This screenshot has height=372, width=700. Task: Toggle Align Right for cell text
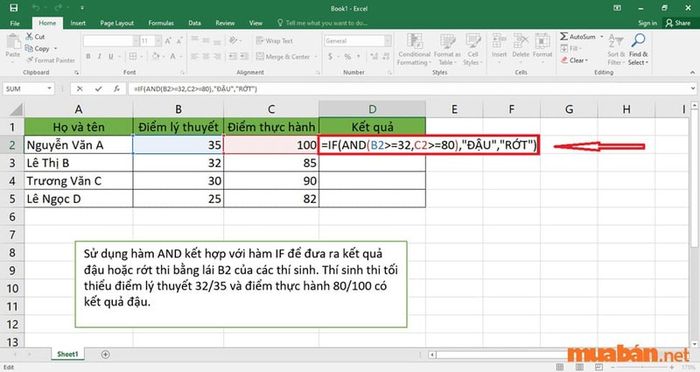217,56
